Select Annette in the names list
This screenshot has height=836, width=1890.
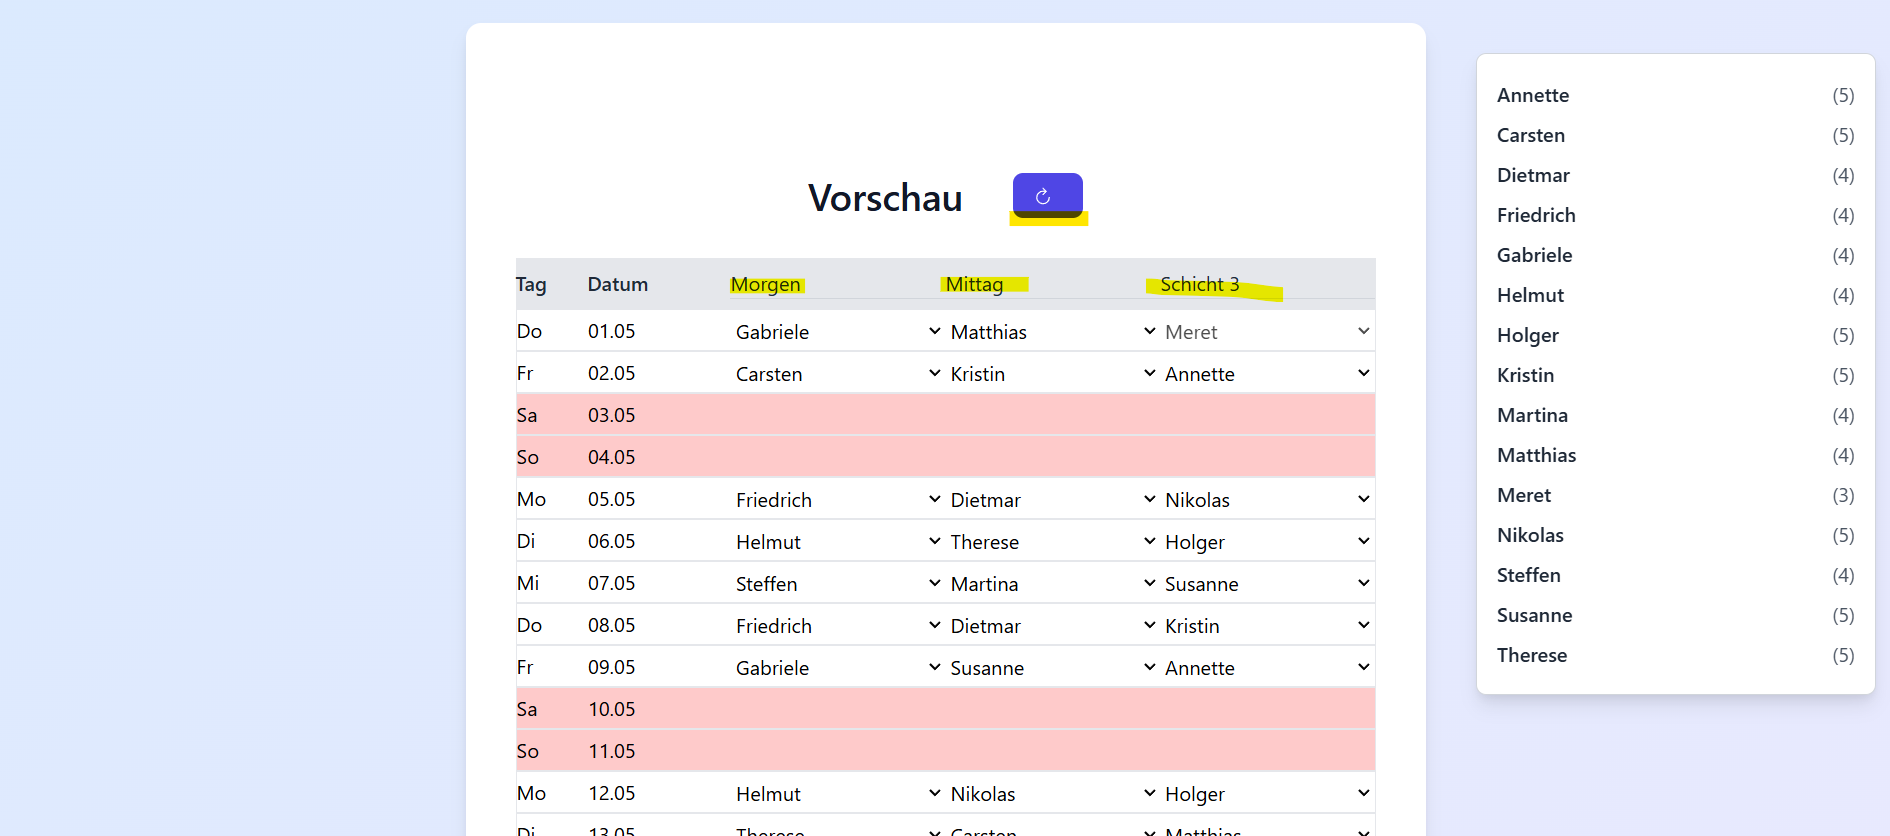tap(1532, 96)
